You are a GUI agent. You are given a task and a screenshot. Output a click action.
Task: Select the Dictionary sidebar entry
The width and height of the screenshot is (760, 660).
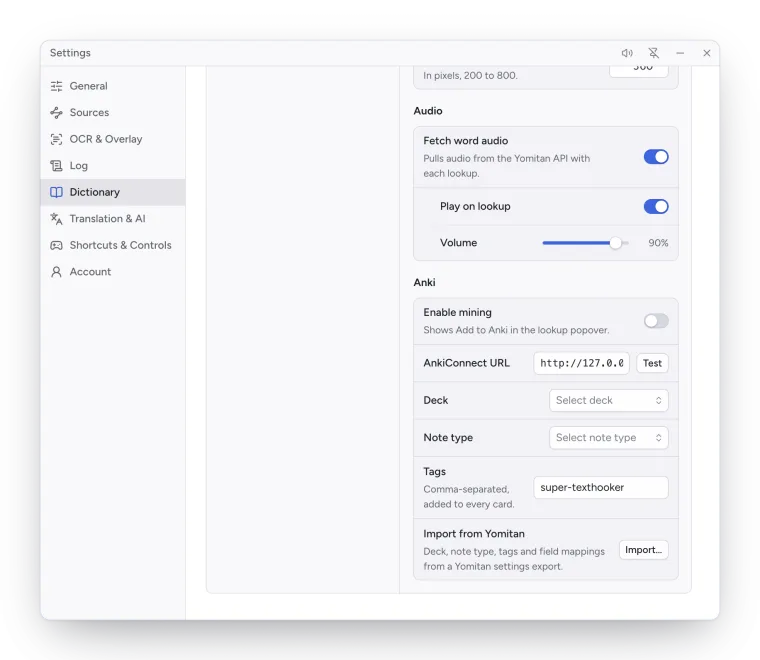coord(113,192)
